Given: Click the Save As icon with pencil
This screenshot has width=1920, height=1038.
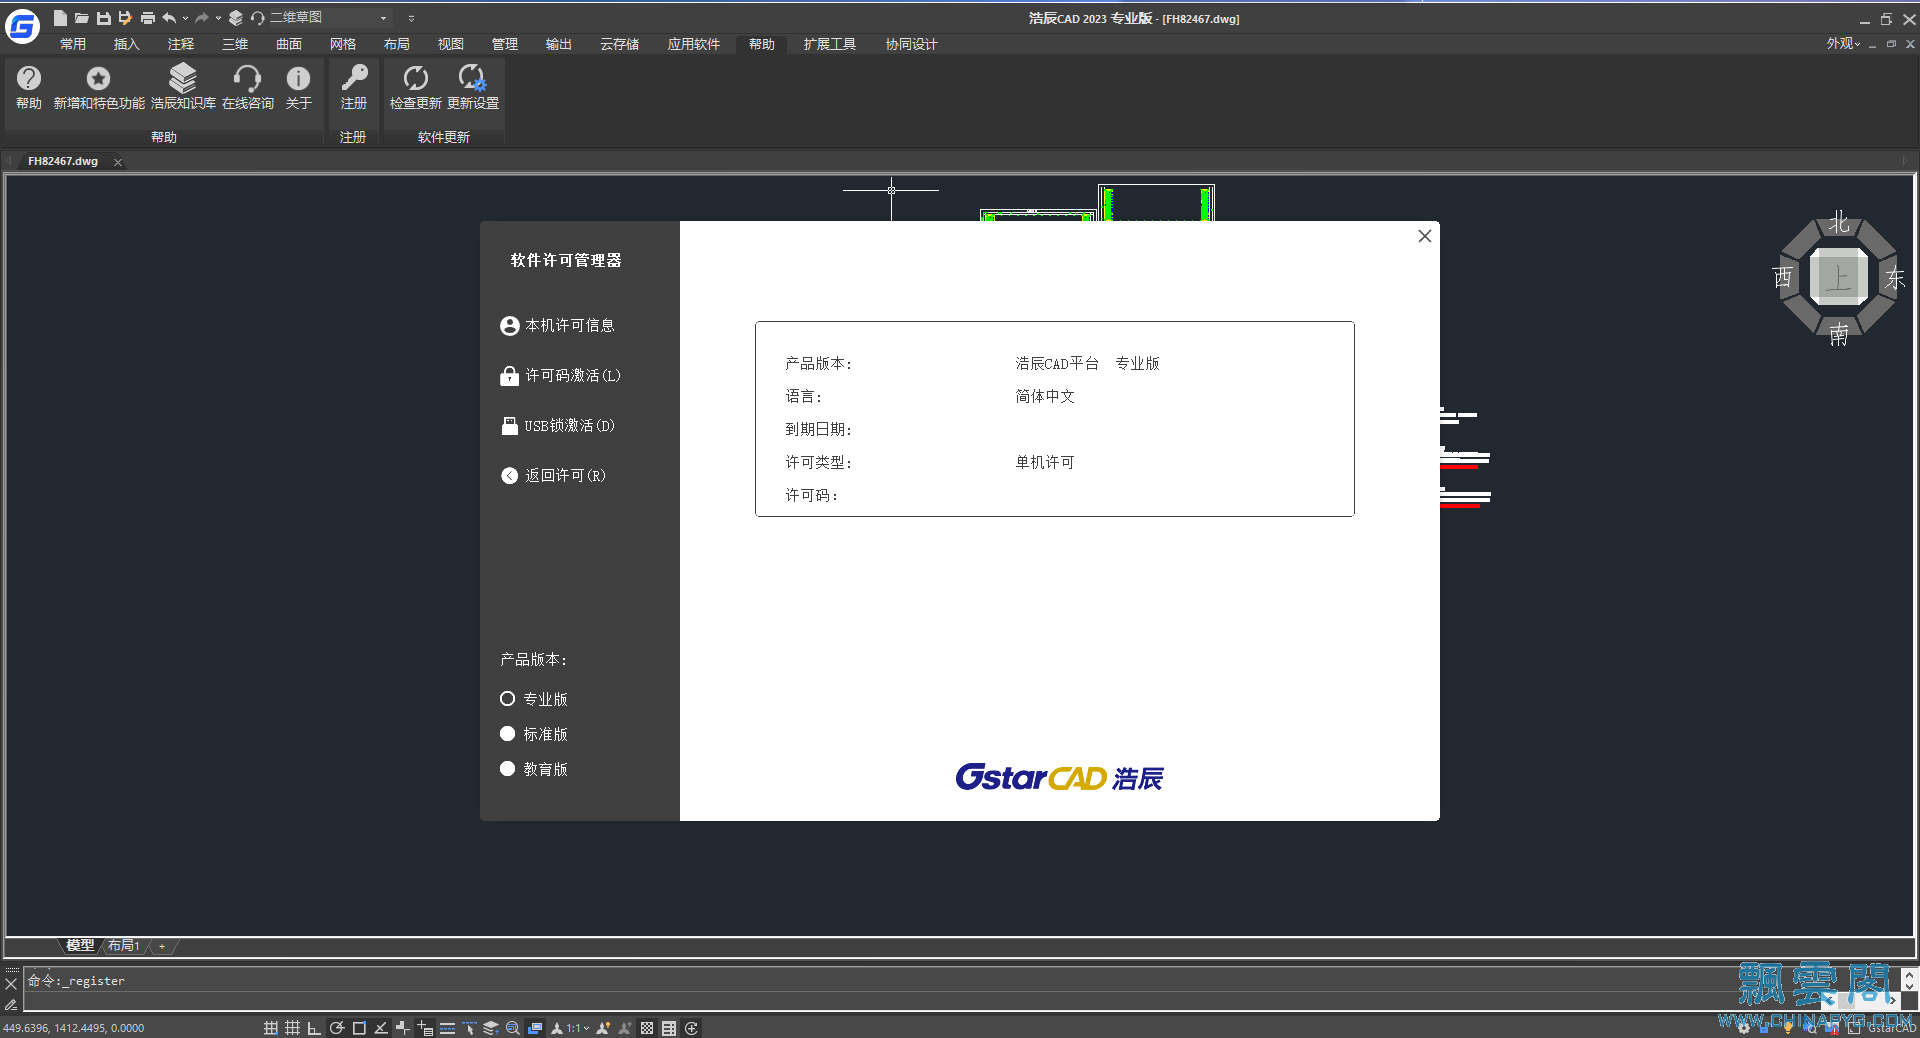Looking at the screenshot, I should pyautogui.click(x=125, y=18).
